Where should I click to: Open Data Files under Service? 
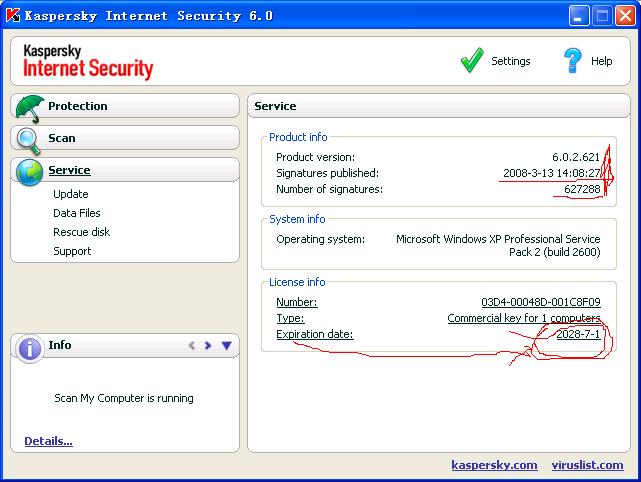[x=76, y=213]
